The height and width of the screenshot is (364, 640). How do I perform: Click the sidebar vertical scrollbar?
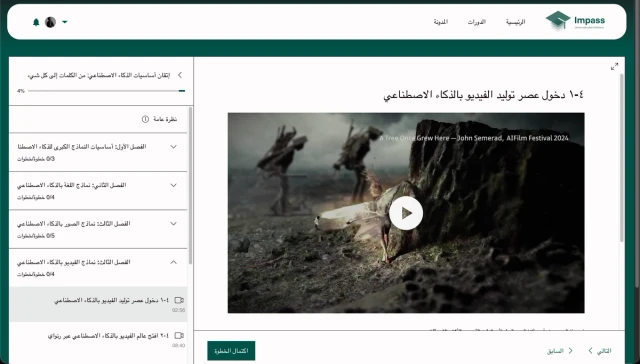tap(190, 186)
